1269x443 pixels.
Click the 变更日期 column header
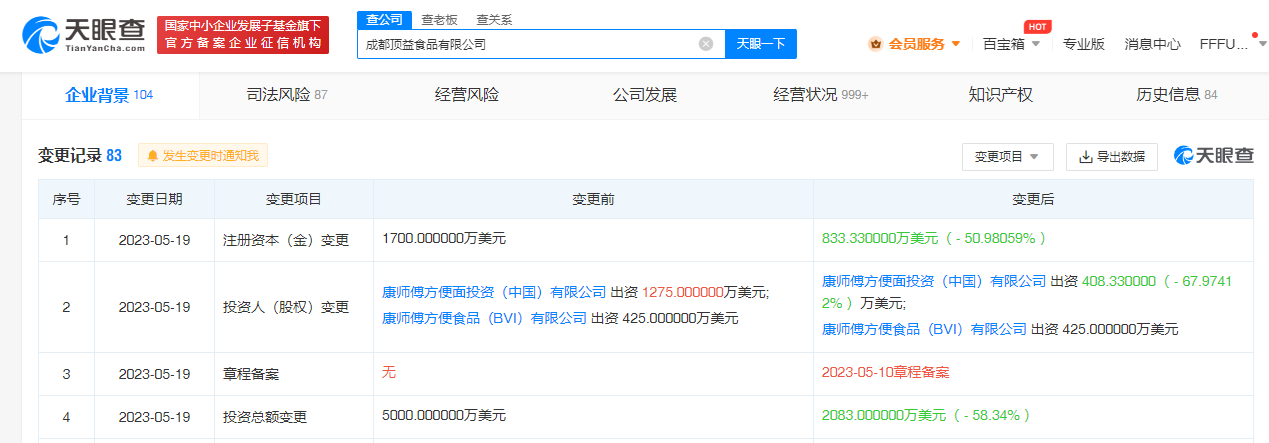154,199
